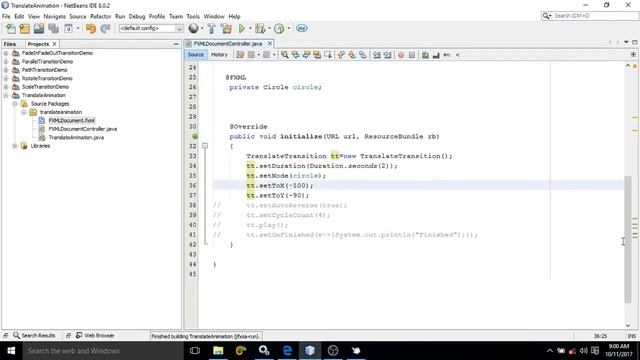Open the default config combo box
This screenshot has height=360, width=640.
(x=151, y=29)
